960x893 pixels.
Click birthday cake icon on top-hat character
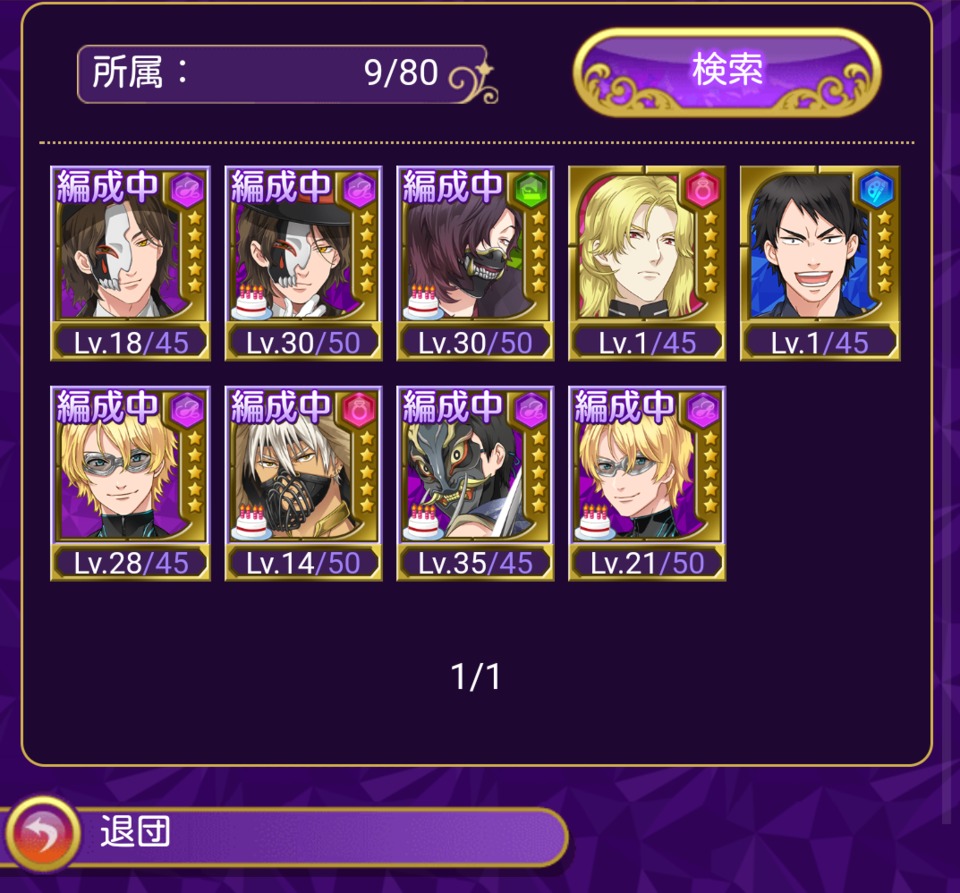click(x=251, y=302)
